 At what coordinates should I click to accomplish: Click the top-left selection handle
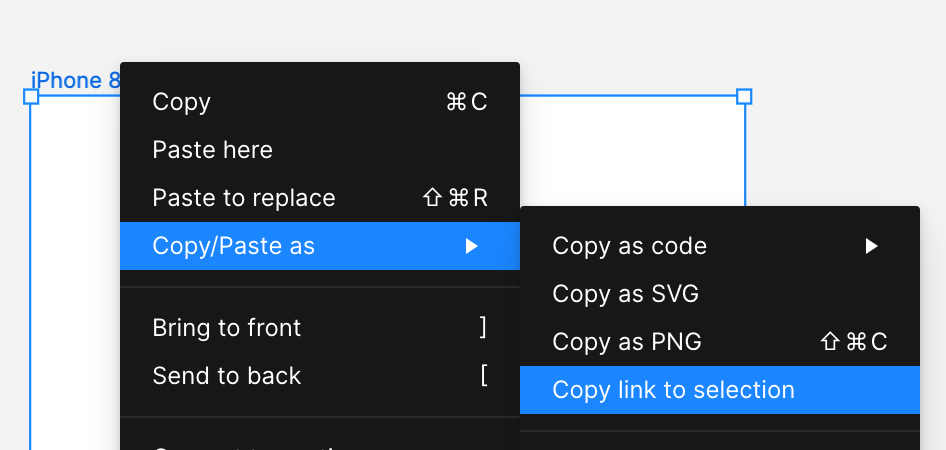click(31, 96)
